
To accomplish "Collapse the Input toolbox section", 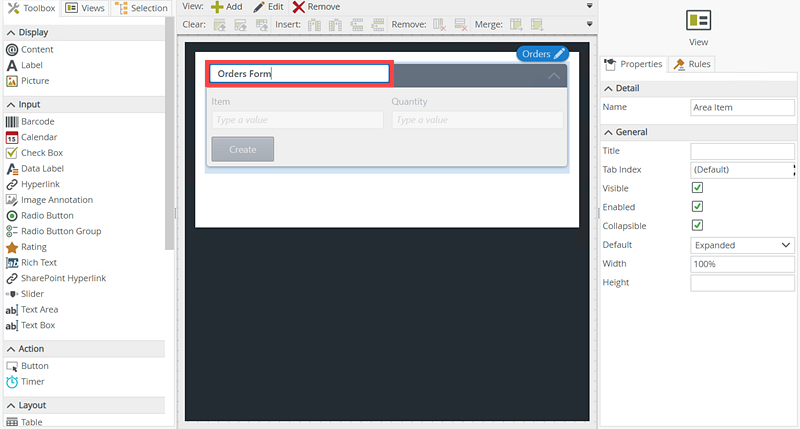I will click(x=11, y=105).
